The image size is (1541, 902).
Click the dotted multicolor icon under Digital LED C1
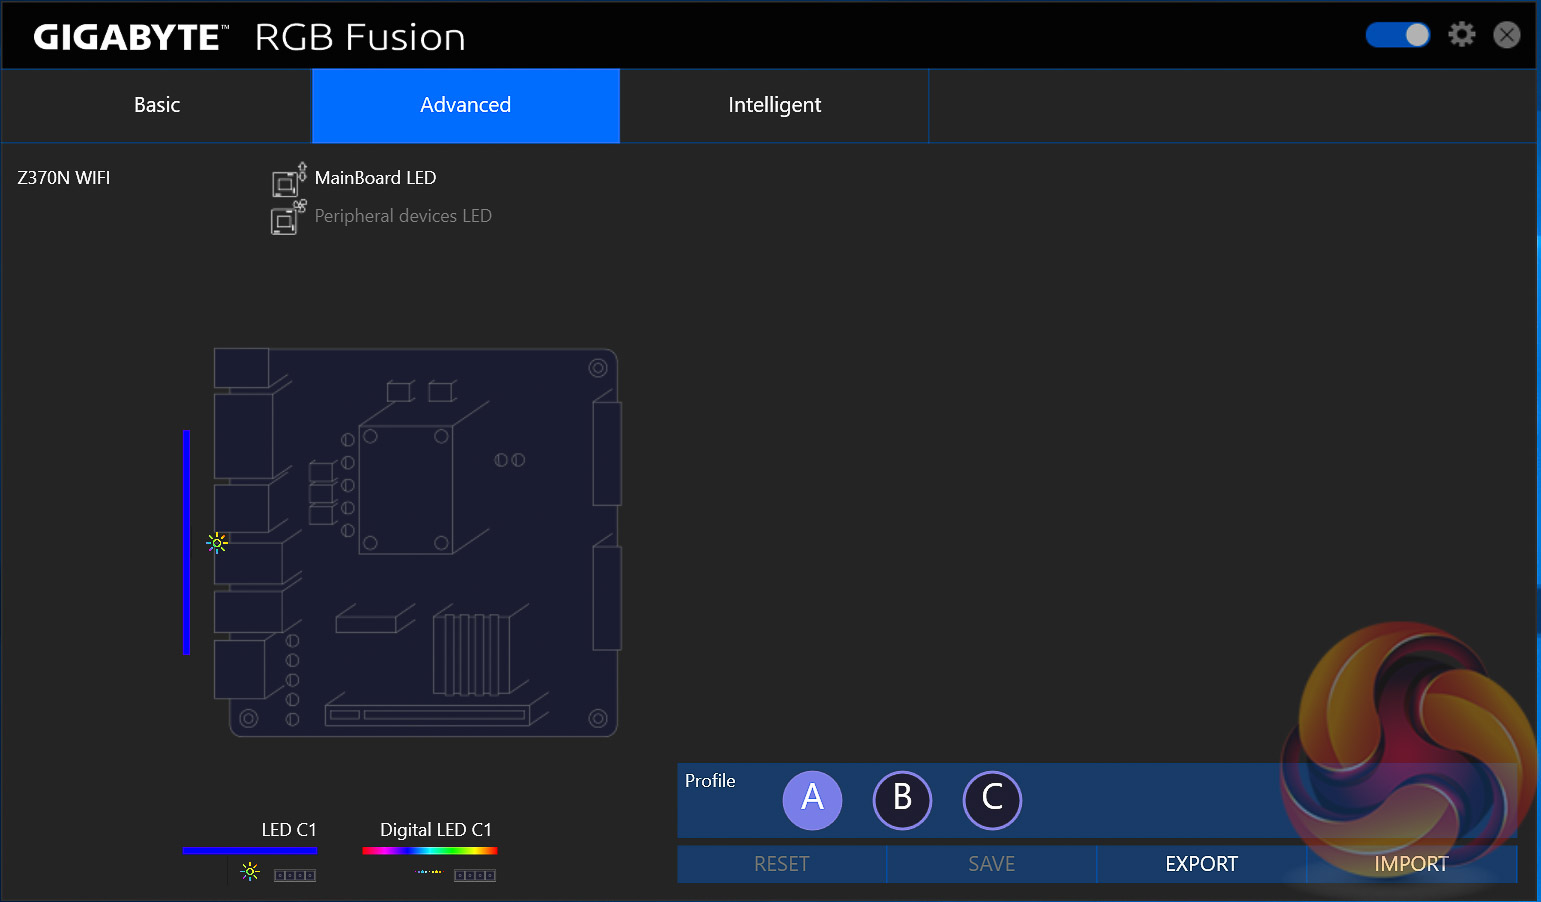(430, 872)
